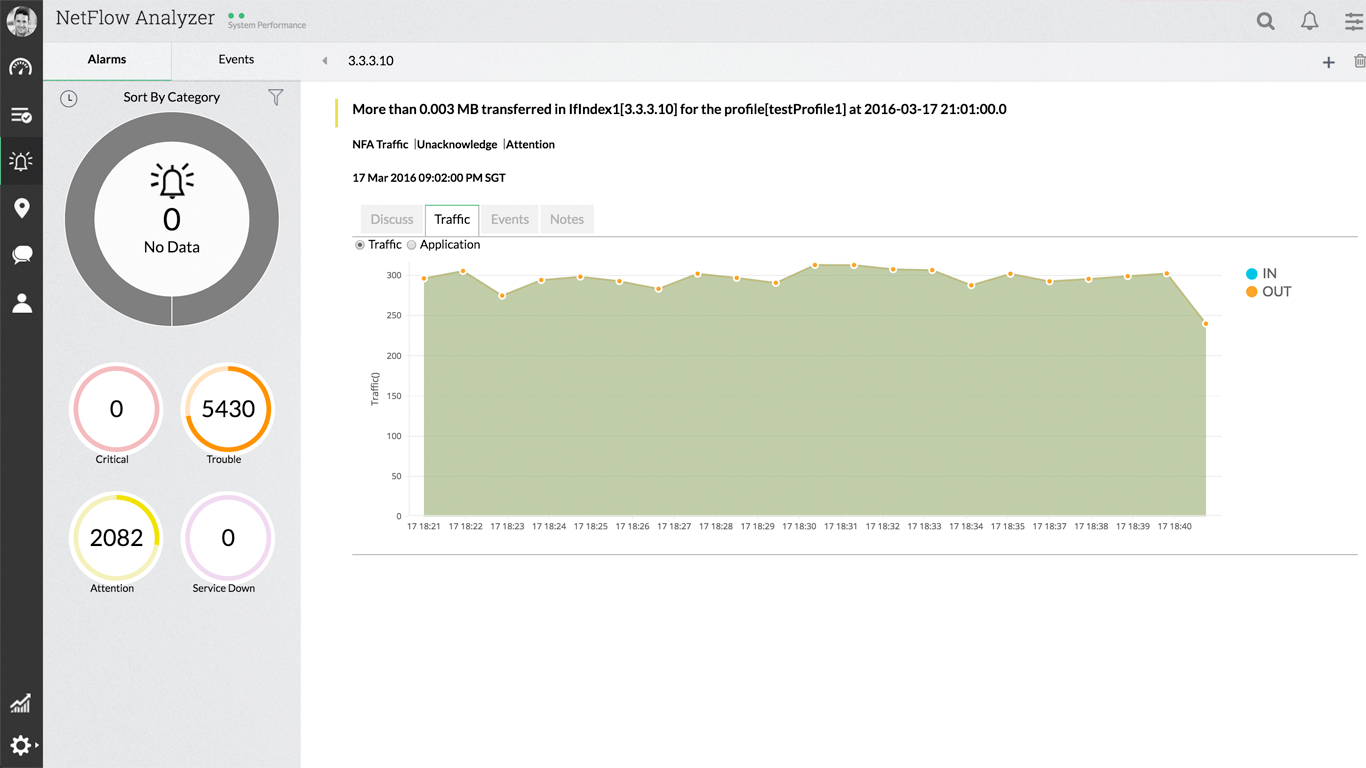Screen dimensions: 1366x768
Task: Select the alarms siren icon in sidebar
Action: click(21, 161)
